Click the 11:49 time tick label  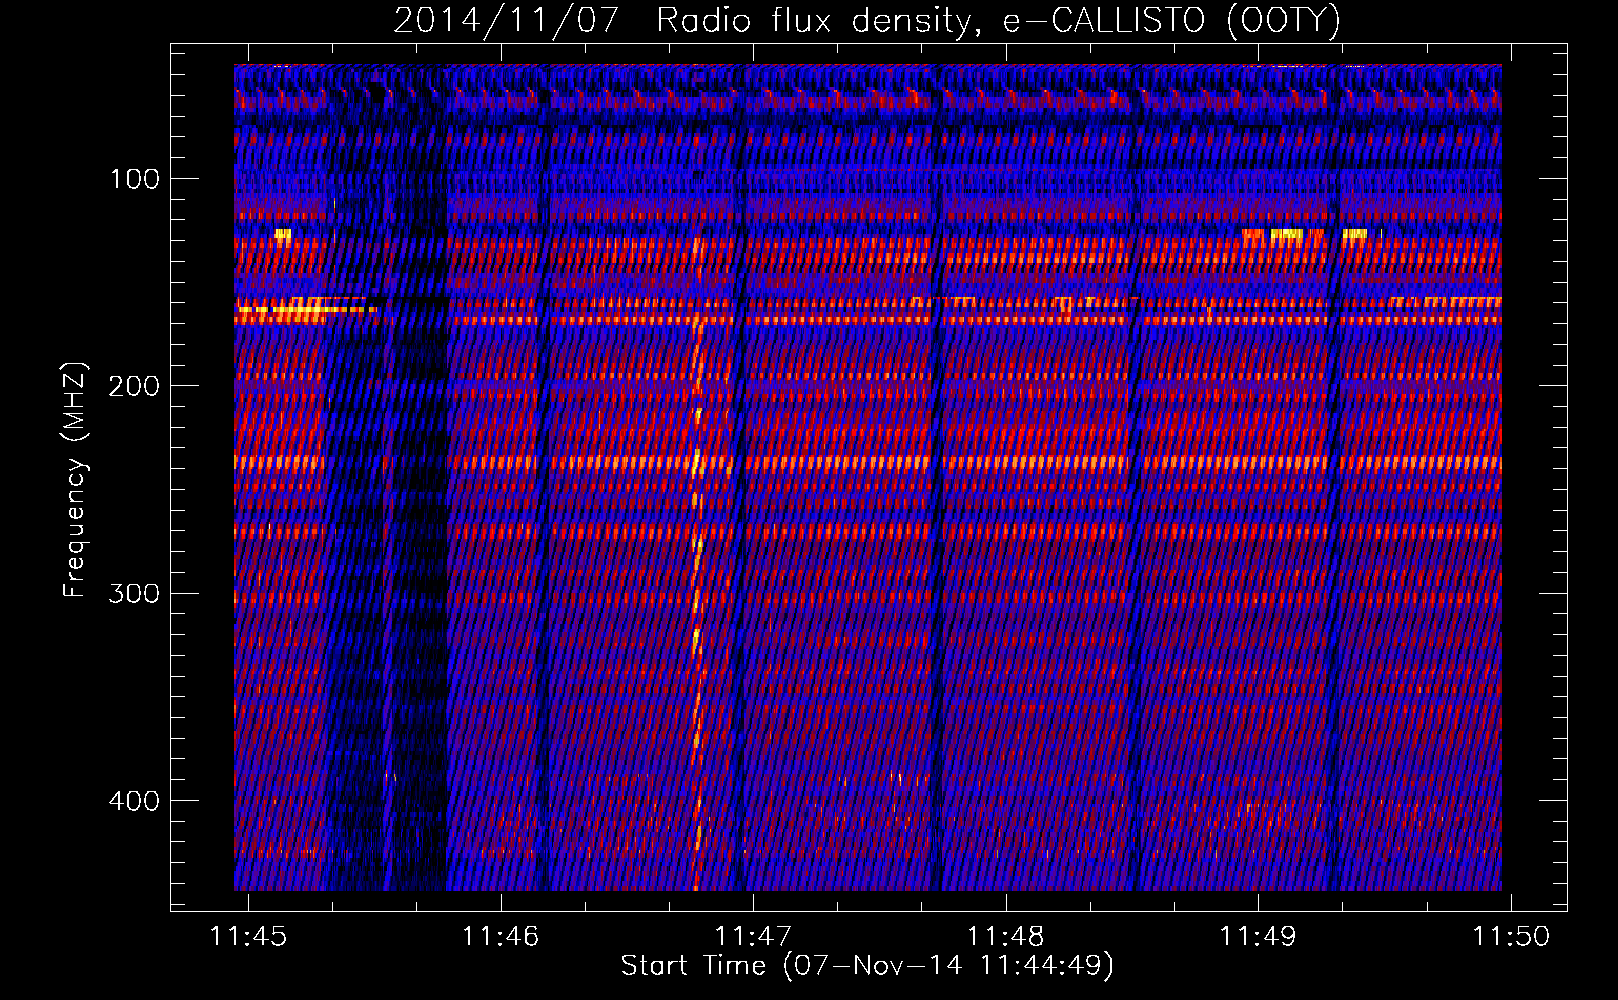(x=1258, y=936)
